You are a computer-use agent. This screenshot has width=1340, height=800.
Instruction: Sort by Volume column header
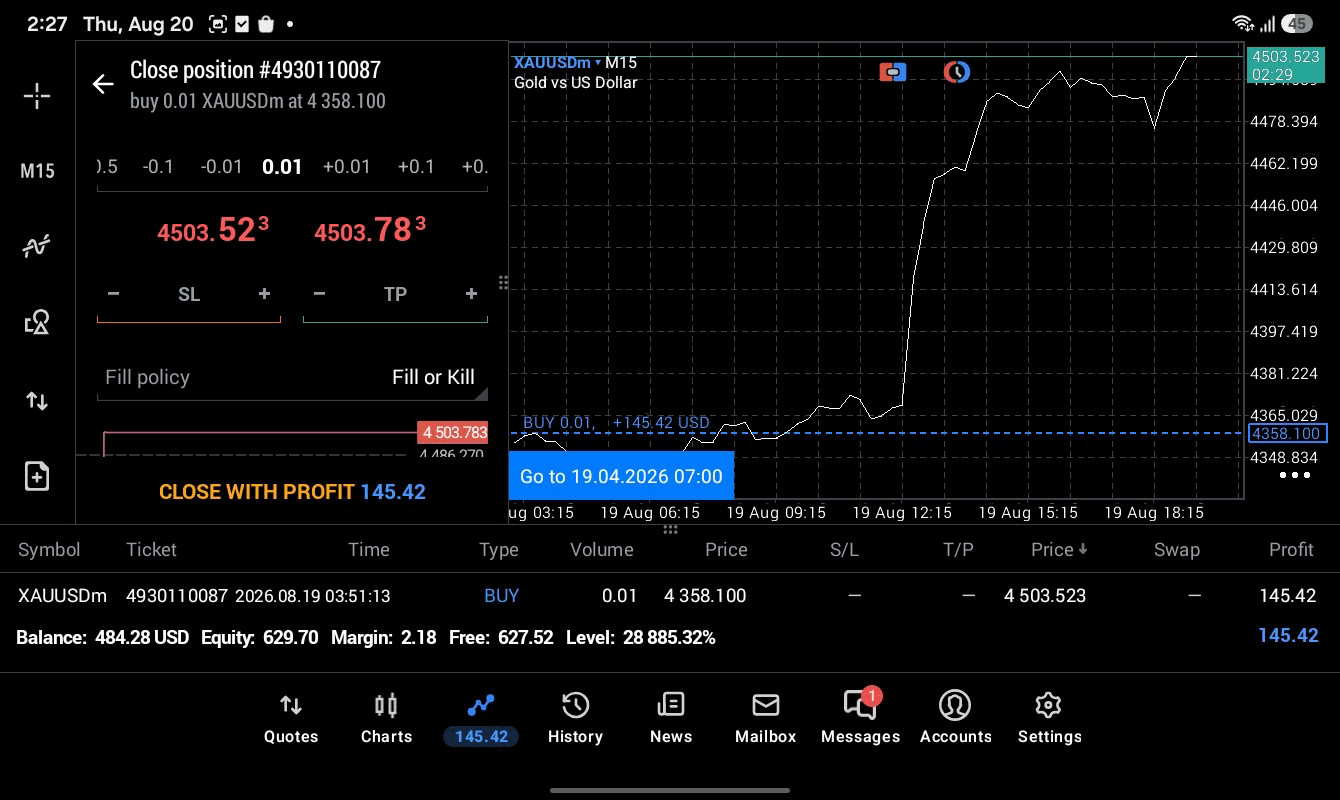[x=601, y=550]
